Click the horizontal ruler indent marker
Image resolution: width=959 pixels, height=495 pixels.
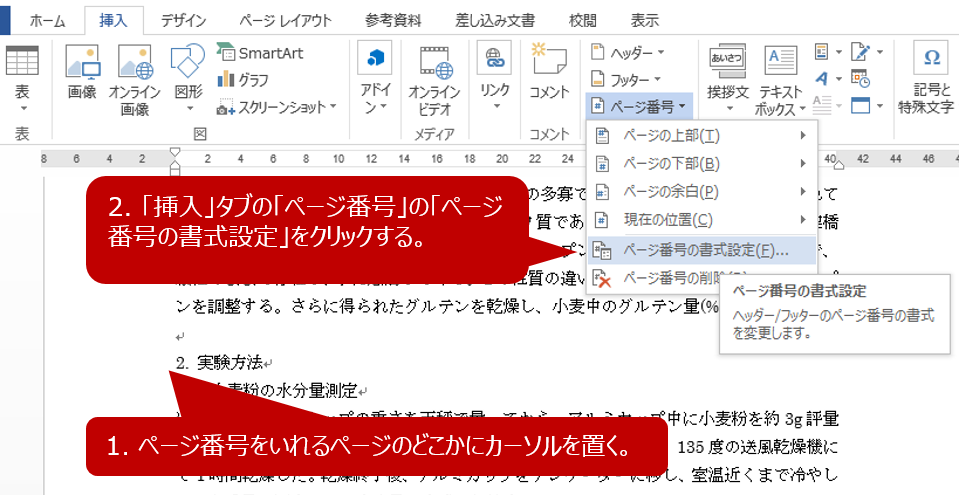pyautogui.click(x=175, y=157)
